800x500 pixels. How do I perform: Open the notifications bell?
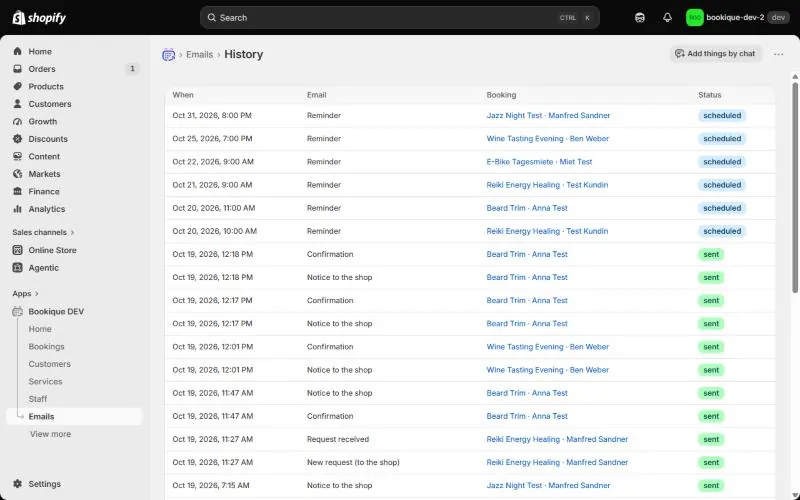click(x=667, y=18)
